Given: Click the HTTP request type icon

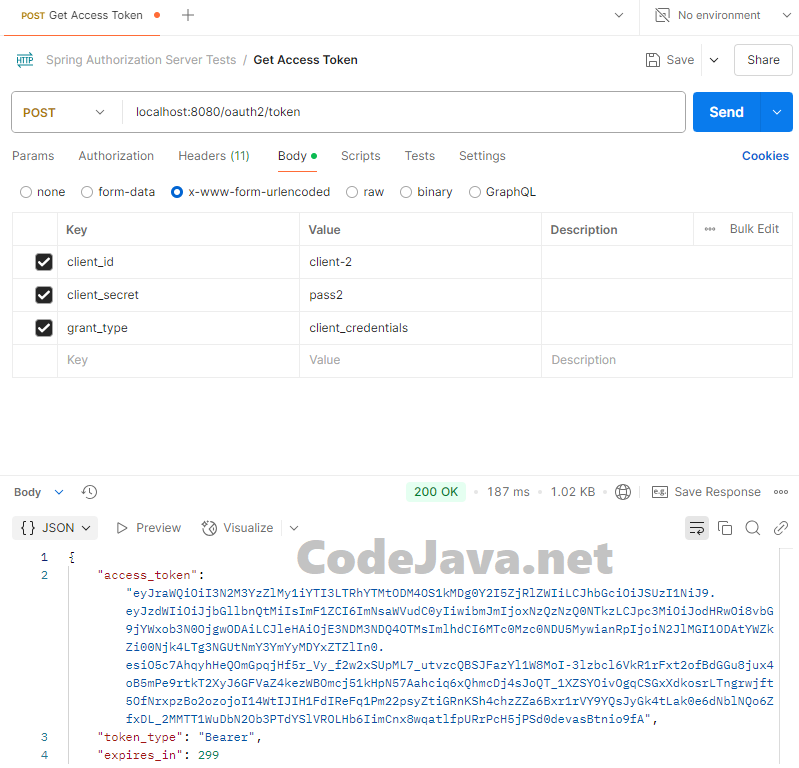Looking at the screenshot, I should pos(24,60).
